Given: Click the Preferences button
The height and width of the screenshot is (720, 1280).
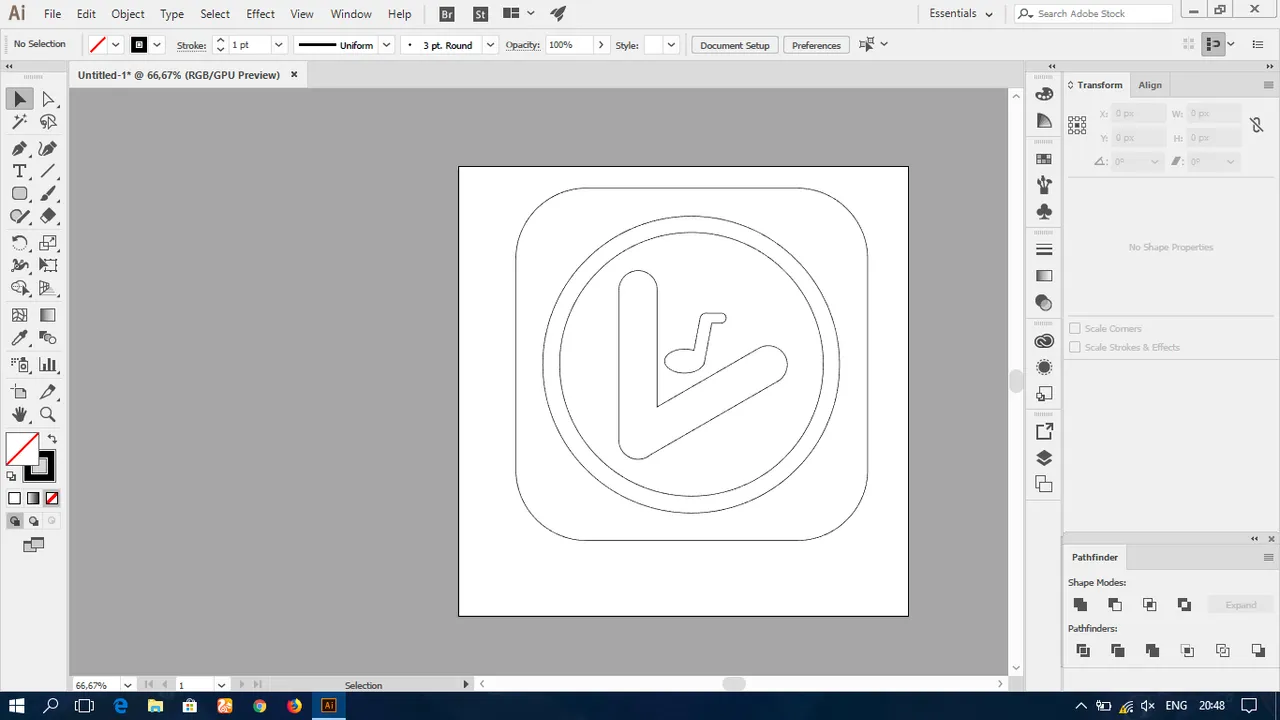Looking at the screenshot, I should coord(816,45).
